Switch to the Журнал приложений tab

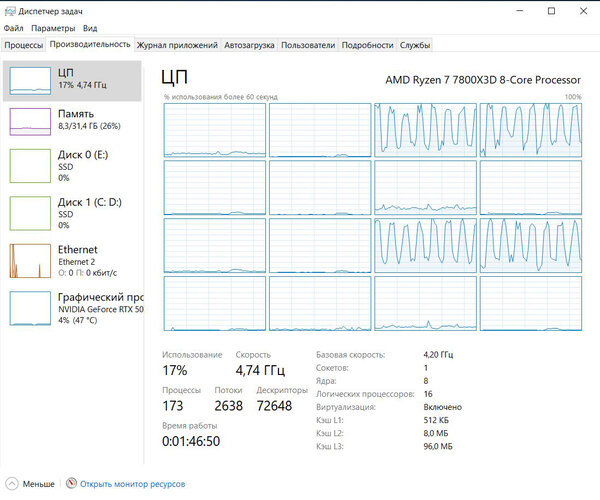click(x=177, y=45)
